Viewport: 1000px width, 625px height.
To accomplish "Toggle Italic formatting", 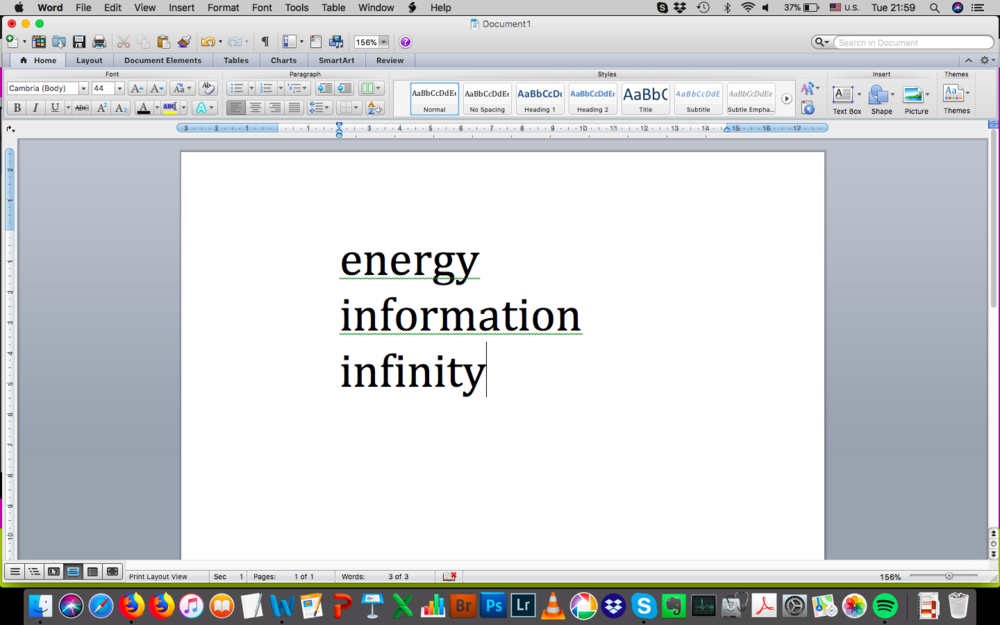I will click(35, 108).
